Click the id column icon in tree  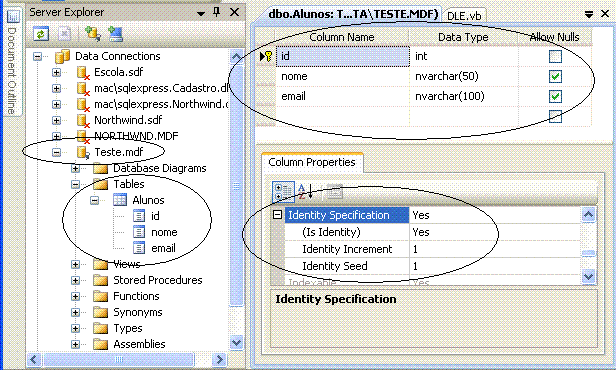pyautogui.click(x=139, y=216)
